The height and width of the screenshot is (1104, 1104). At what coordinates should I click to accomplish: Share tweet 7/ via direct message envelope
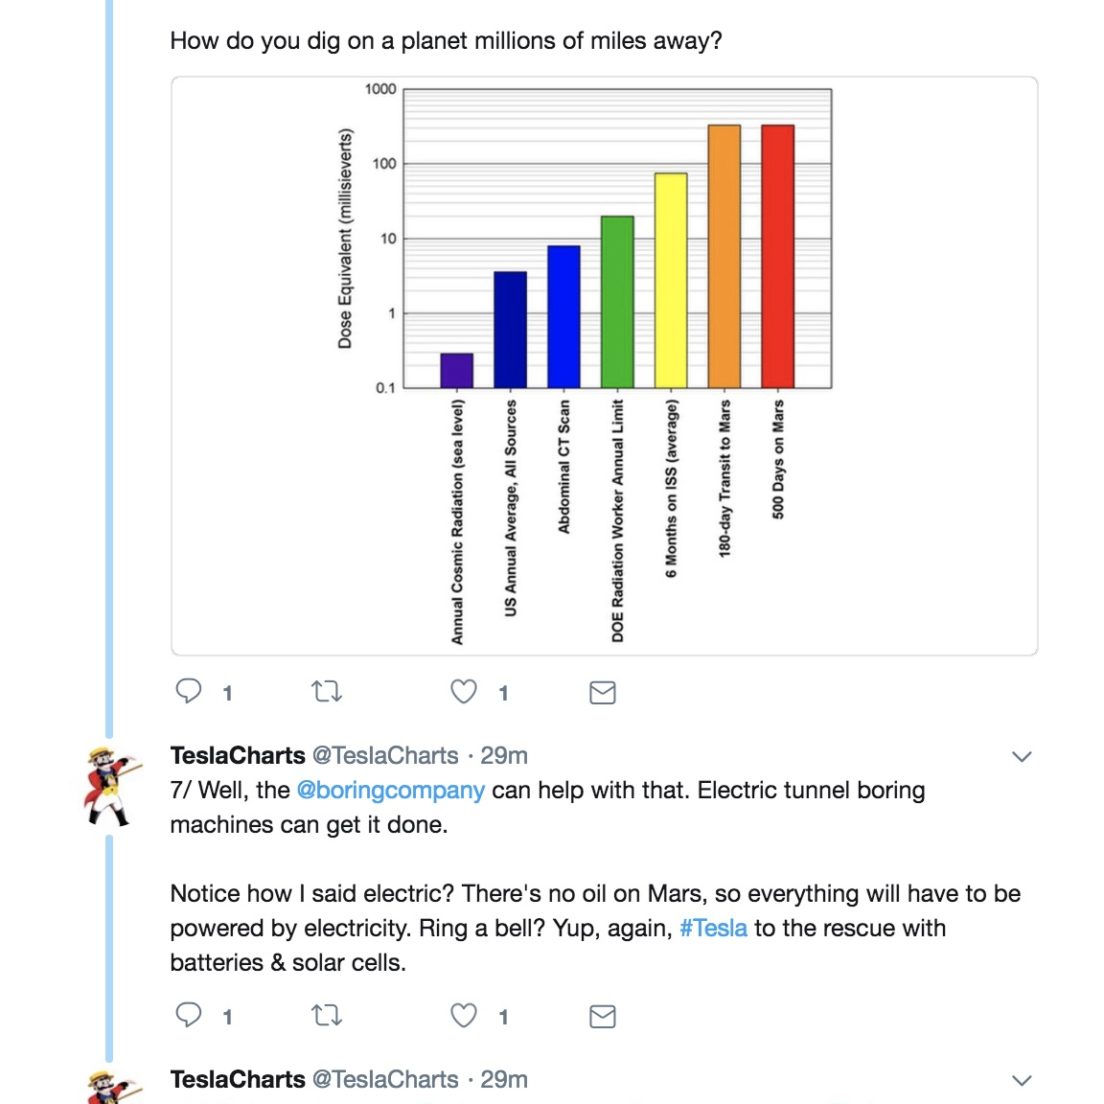[602, 1017]
